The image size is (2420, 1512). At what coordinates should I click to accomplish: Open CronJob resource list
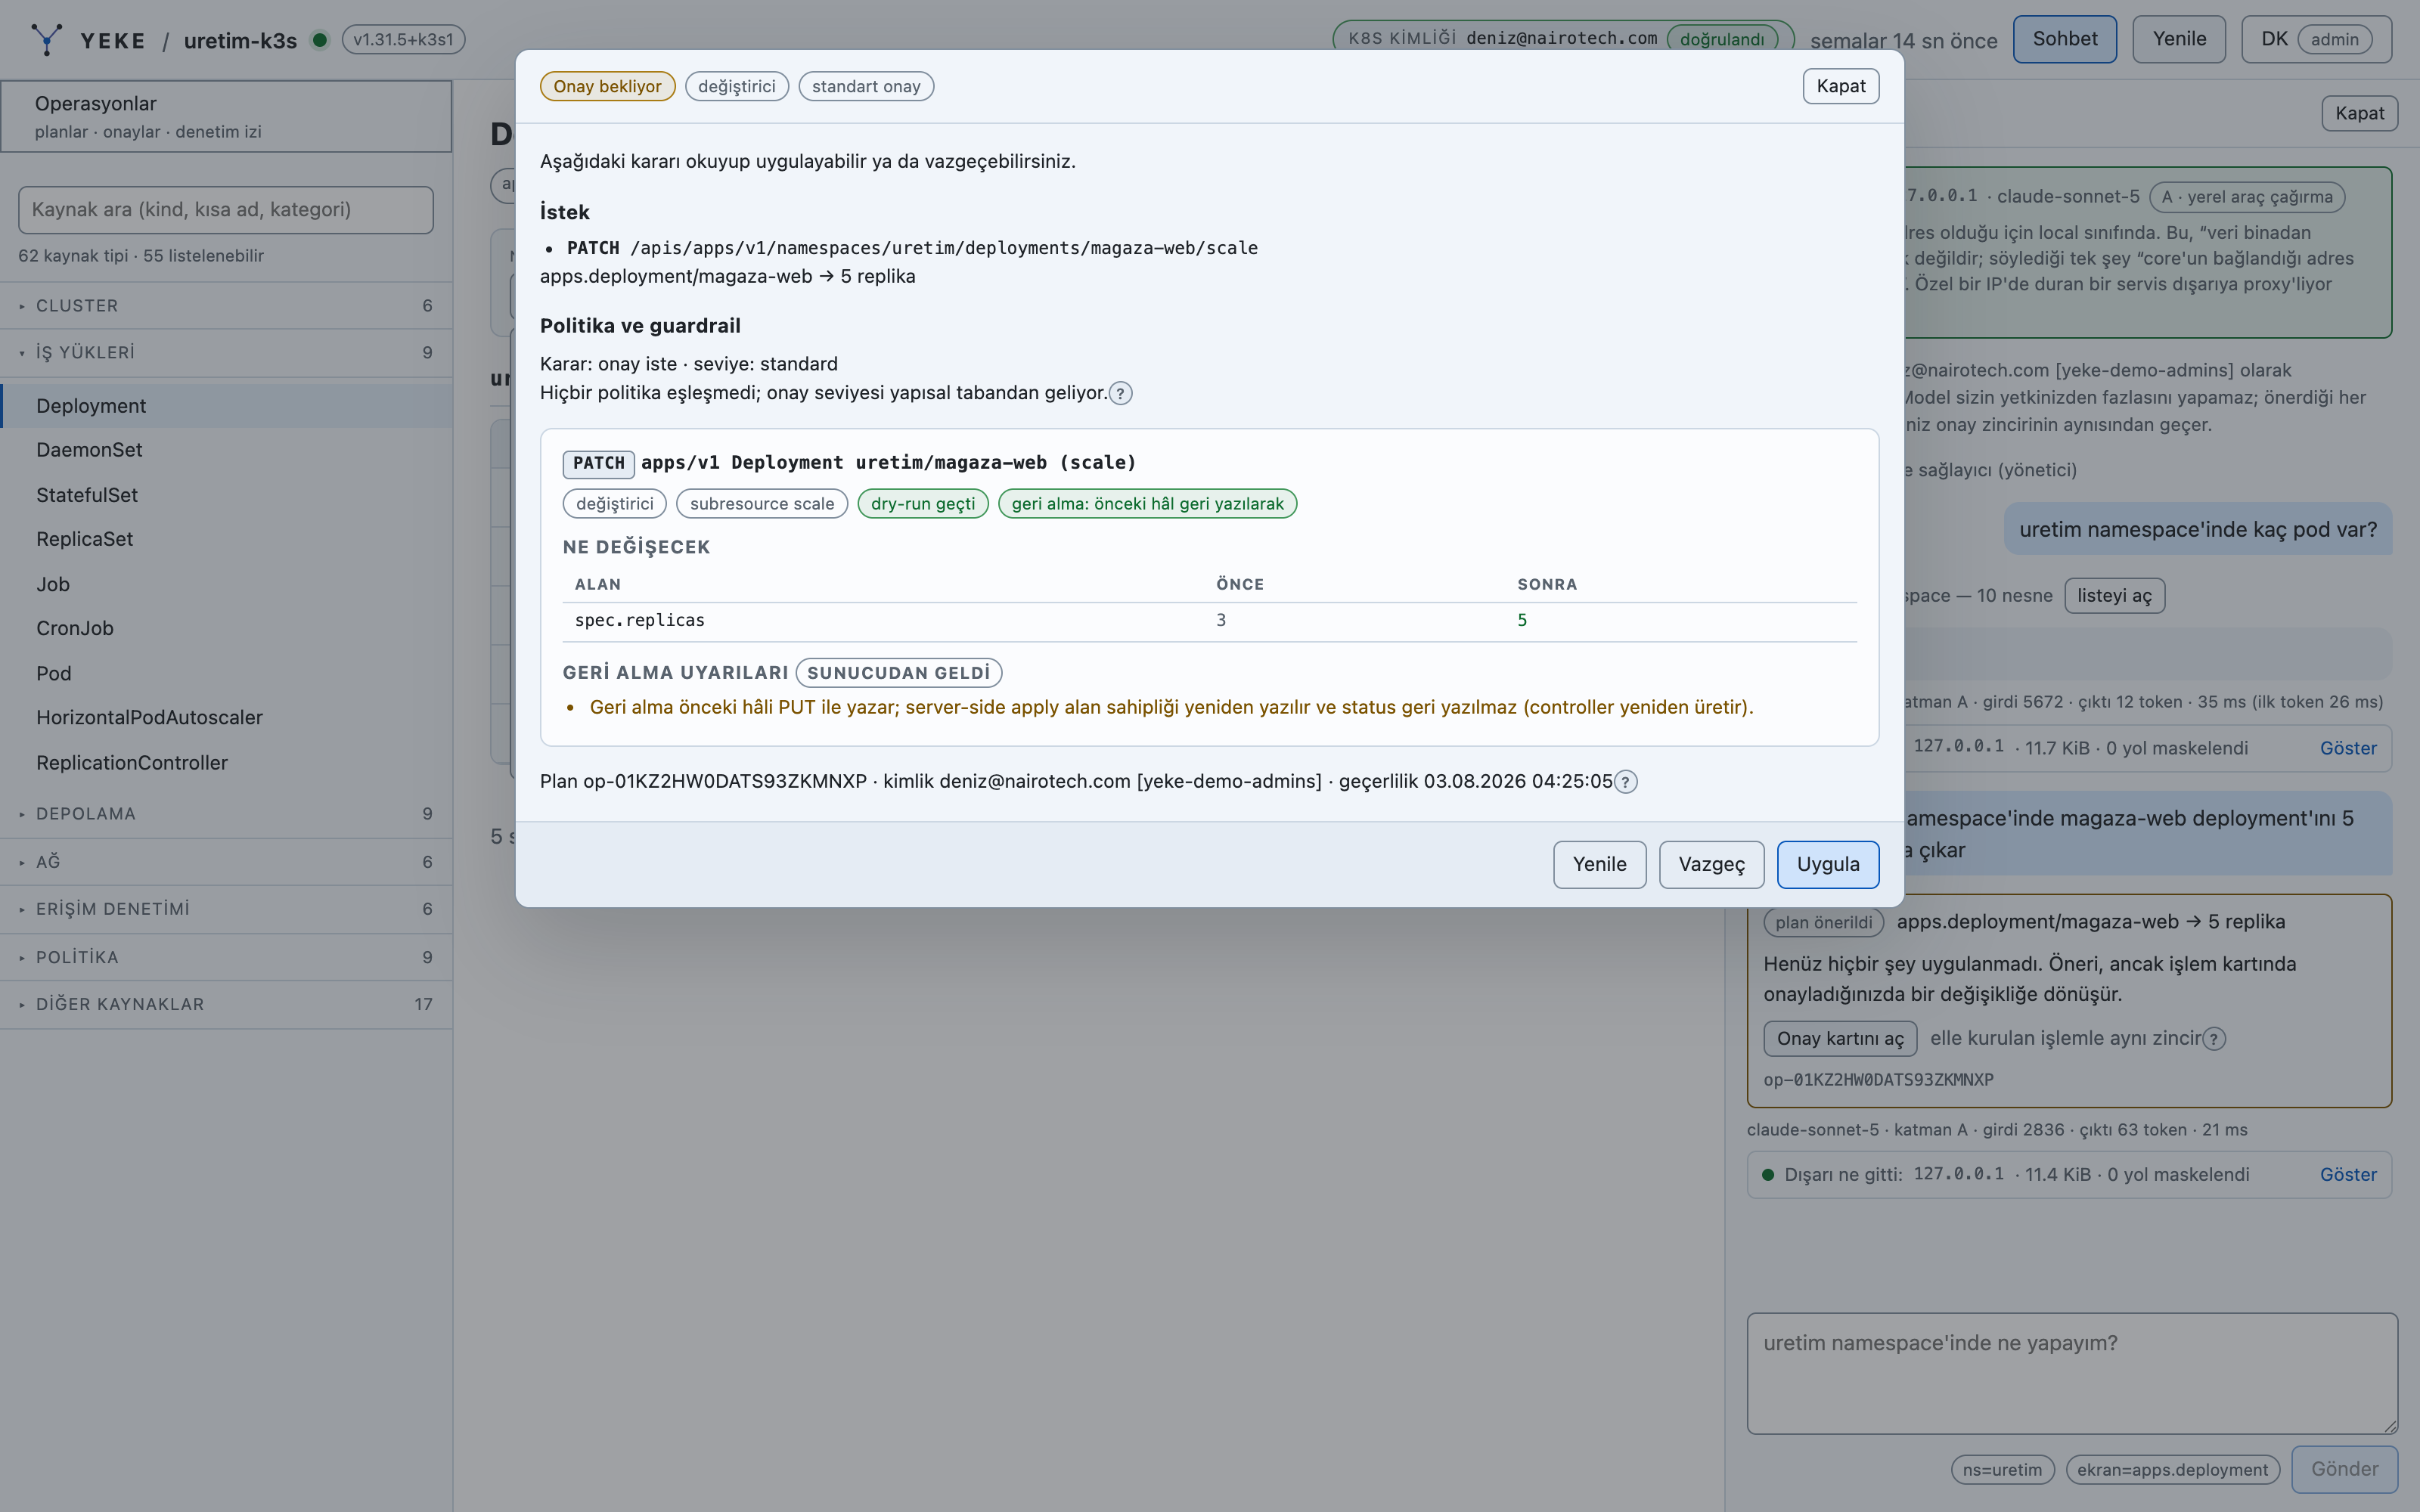[226, 628]
